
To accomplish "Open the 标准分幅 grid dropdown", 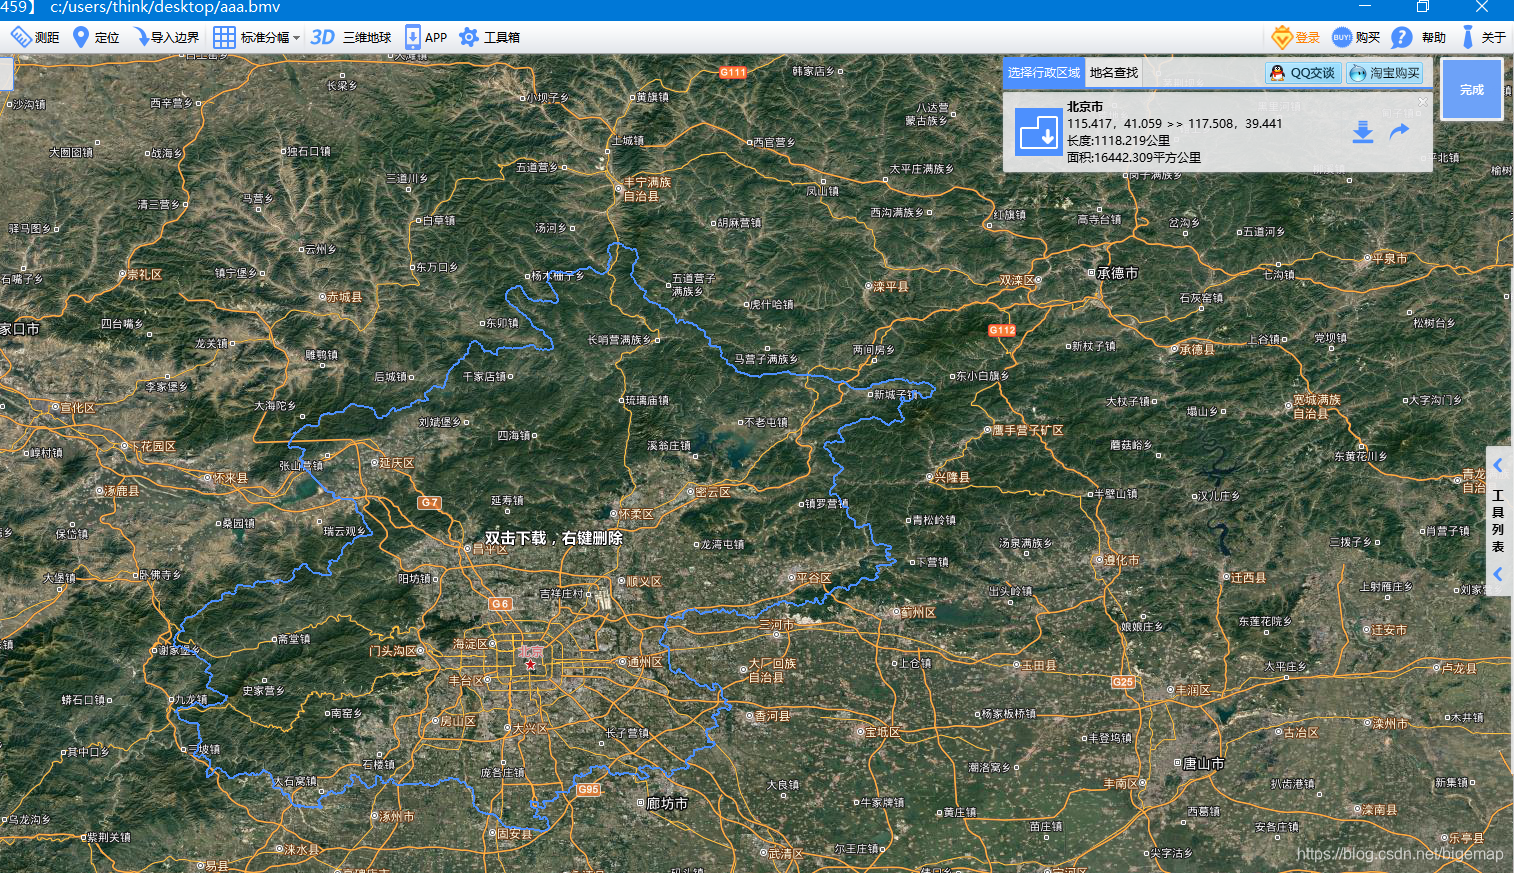I will pyautogui.click(x=256, y=37).
